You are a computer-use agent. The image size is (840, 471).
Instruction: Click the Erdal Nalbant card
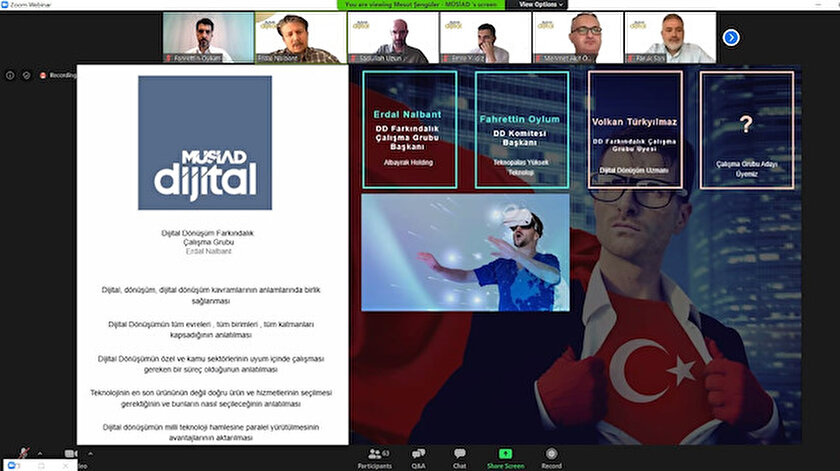410,130
